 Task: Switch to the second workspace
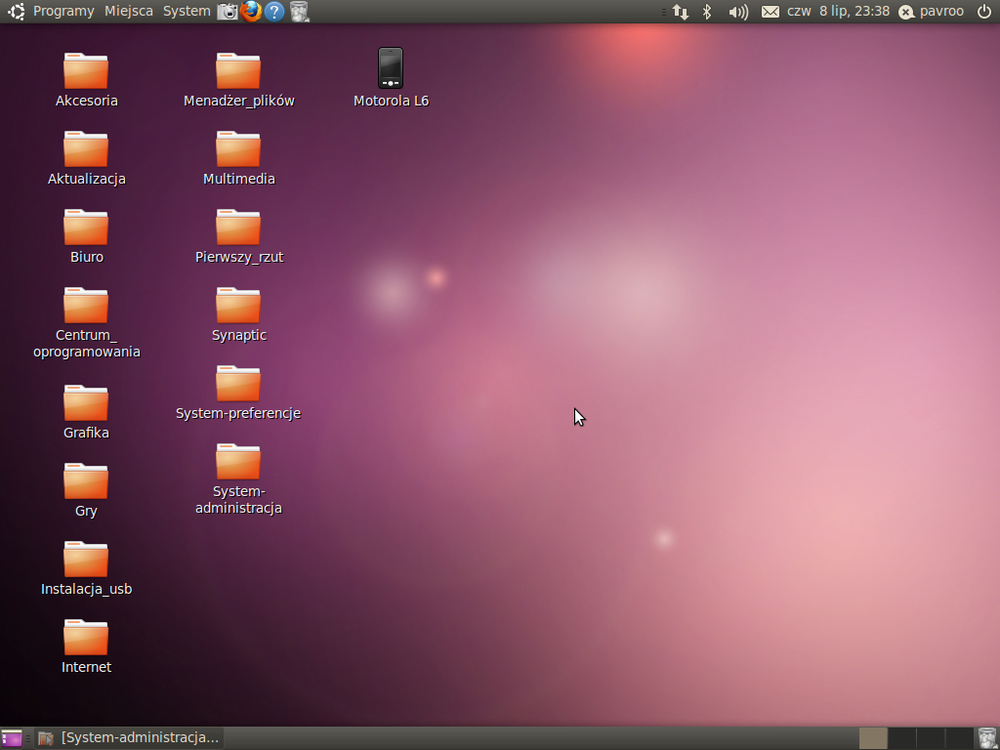click(x=902, y=738)
